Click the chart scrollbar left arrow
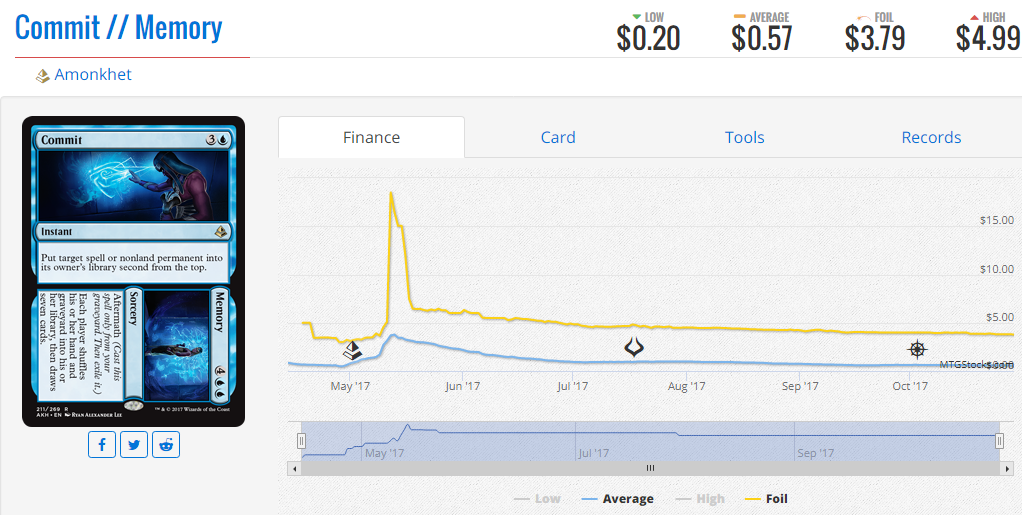The width and height of the screenshot is (1022, 515). [x=295, y=468]
